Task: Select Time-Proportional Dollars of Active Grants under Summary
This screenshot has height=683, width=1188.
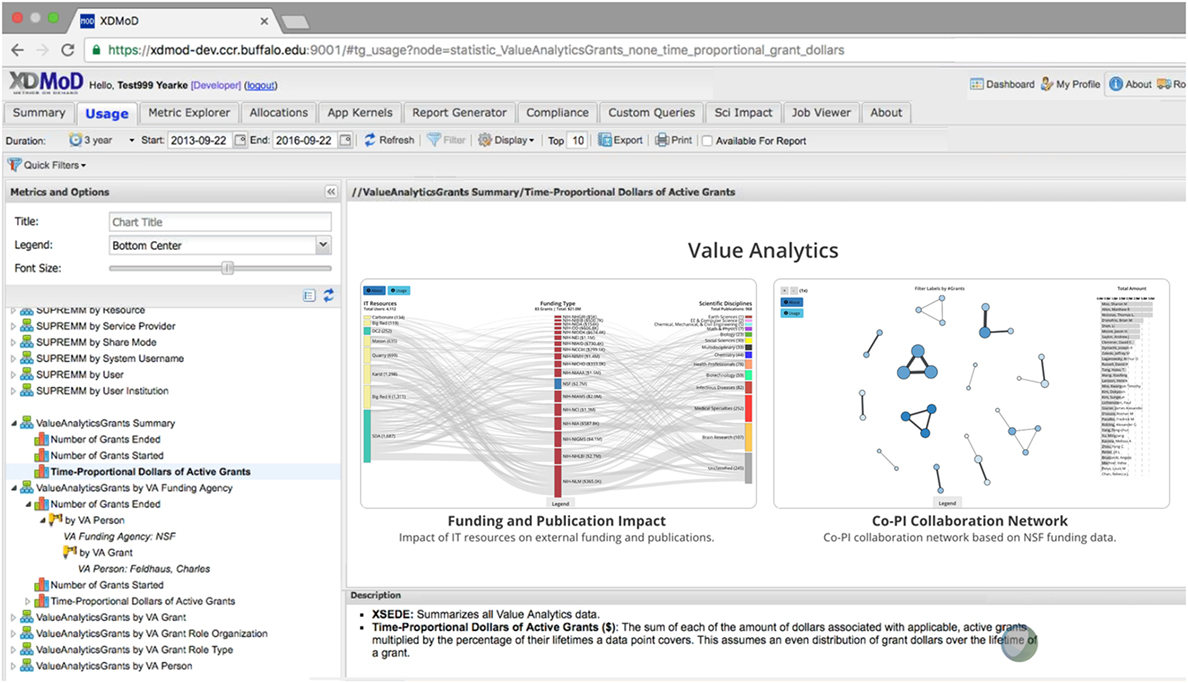Action: coord(150,472)
